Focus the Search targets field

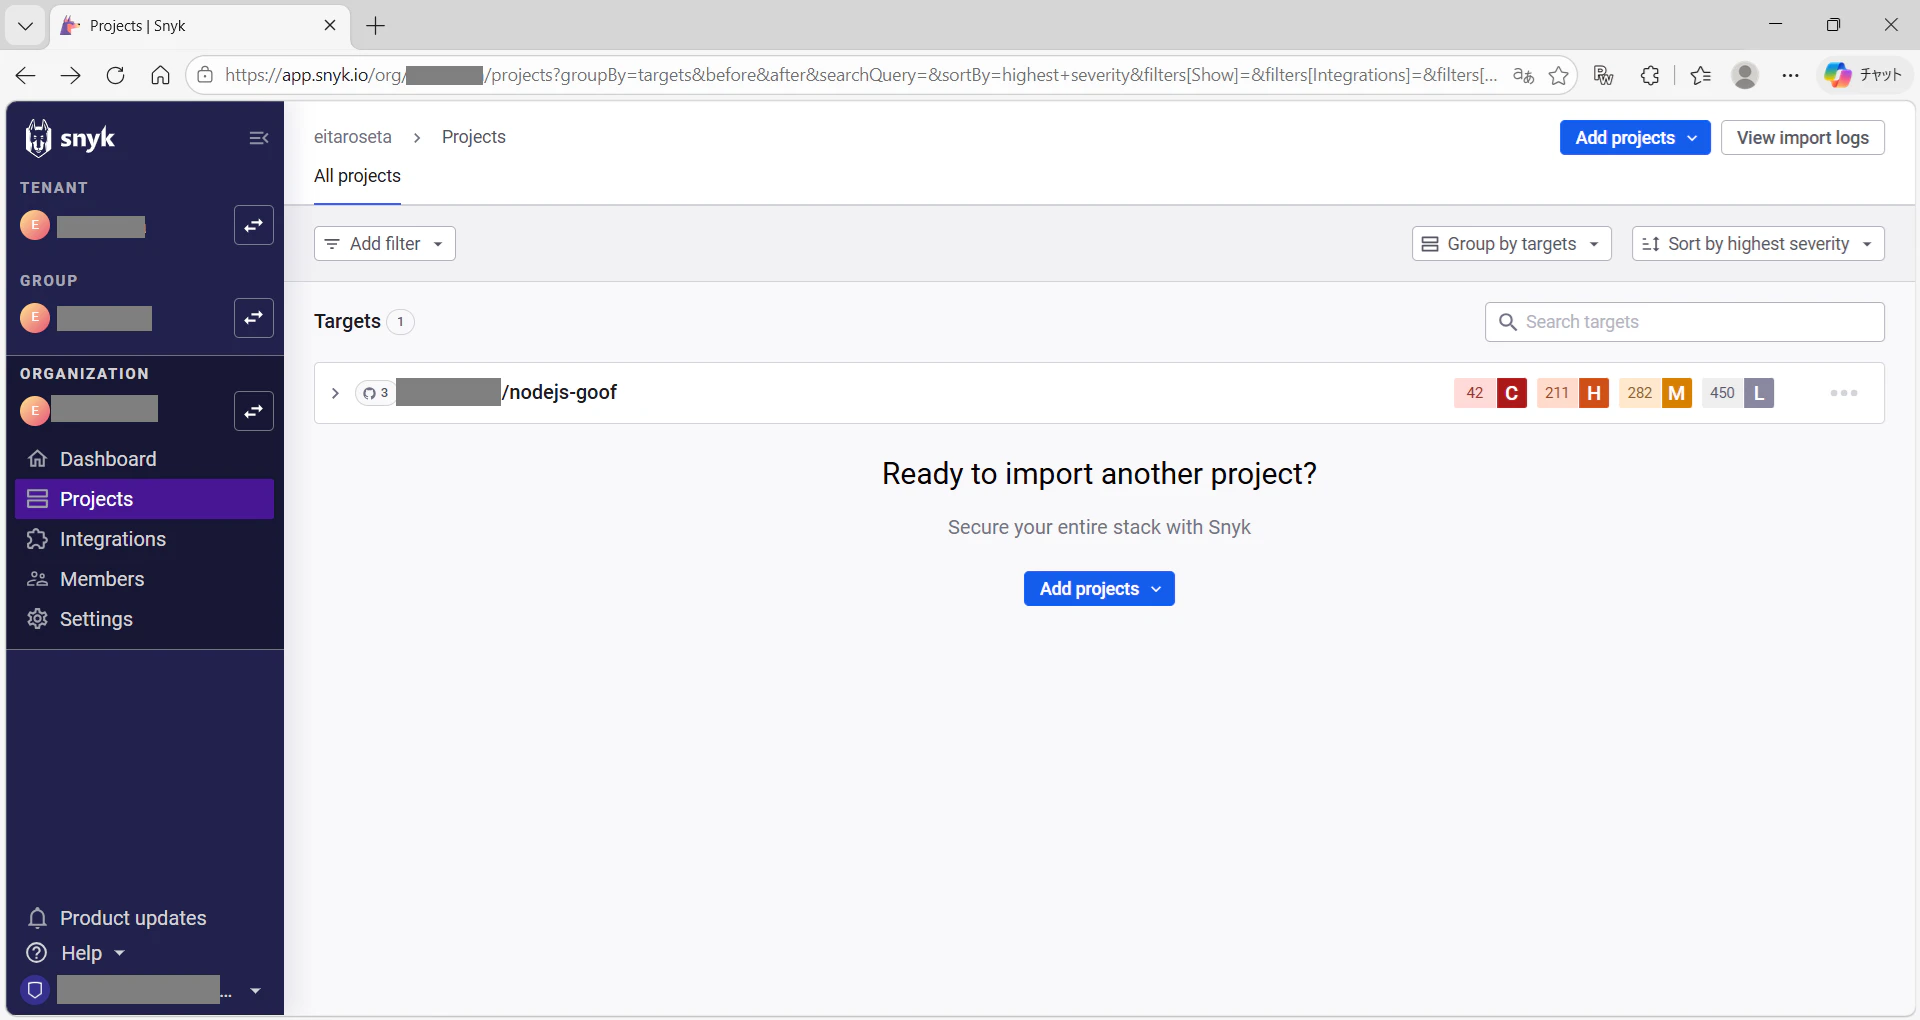(x=1685, y=322)
